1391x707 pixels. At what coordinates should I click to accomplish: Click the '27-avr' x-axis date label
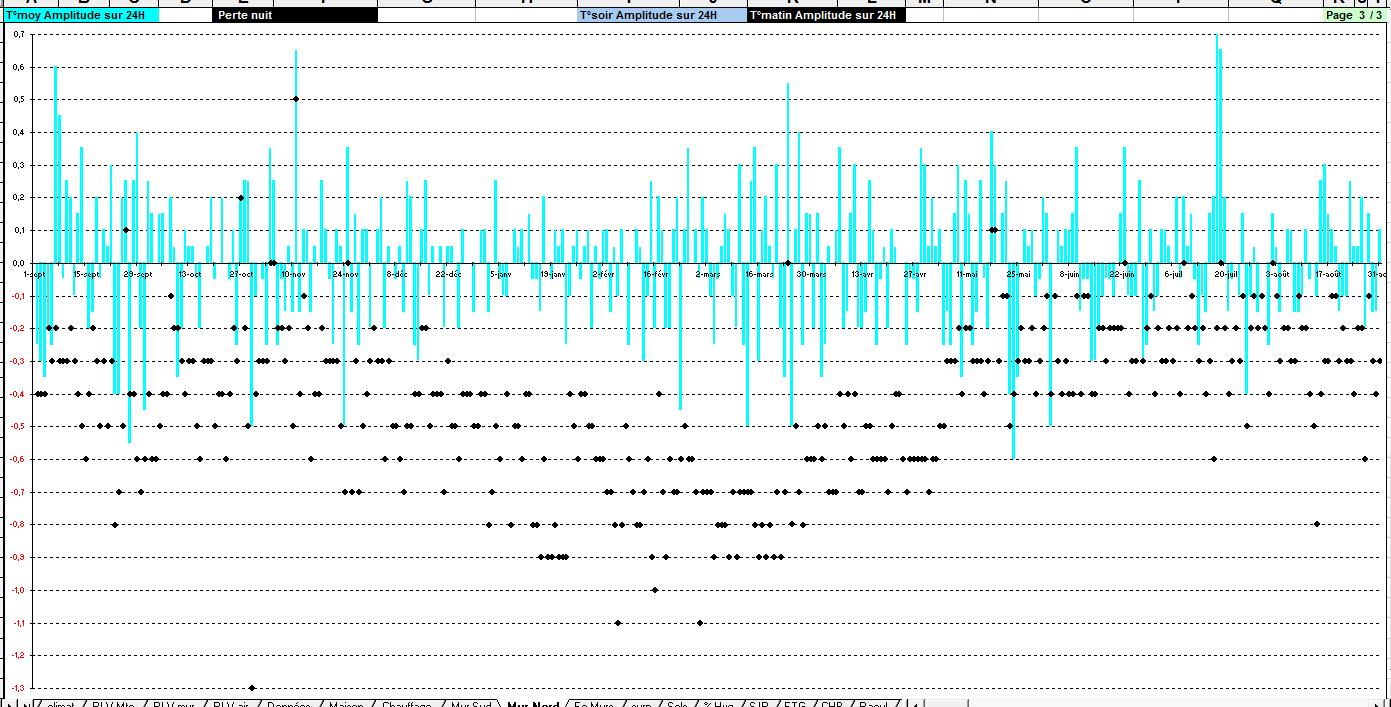915,273
